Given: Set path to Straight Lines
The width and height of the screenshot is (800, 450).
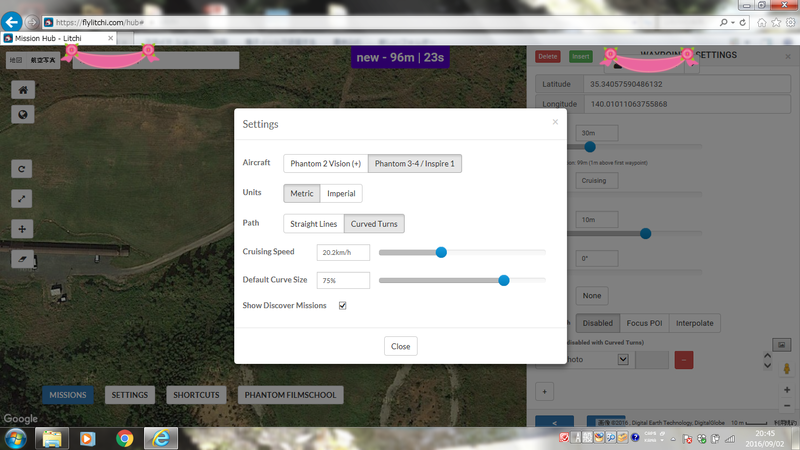Looking at the screenshot, I should tap(313, 223).
